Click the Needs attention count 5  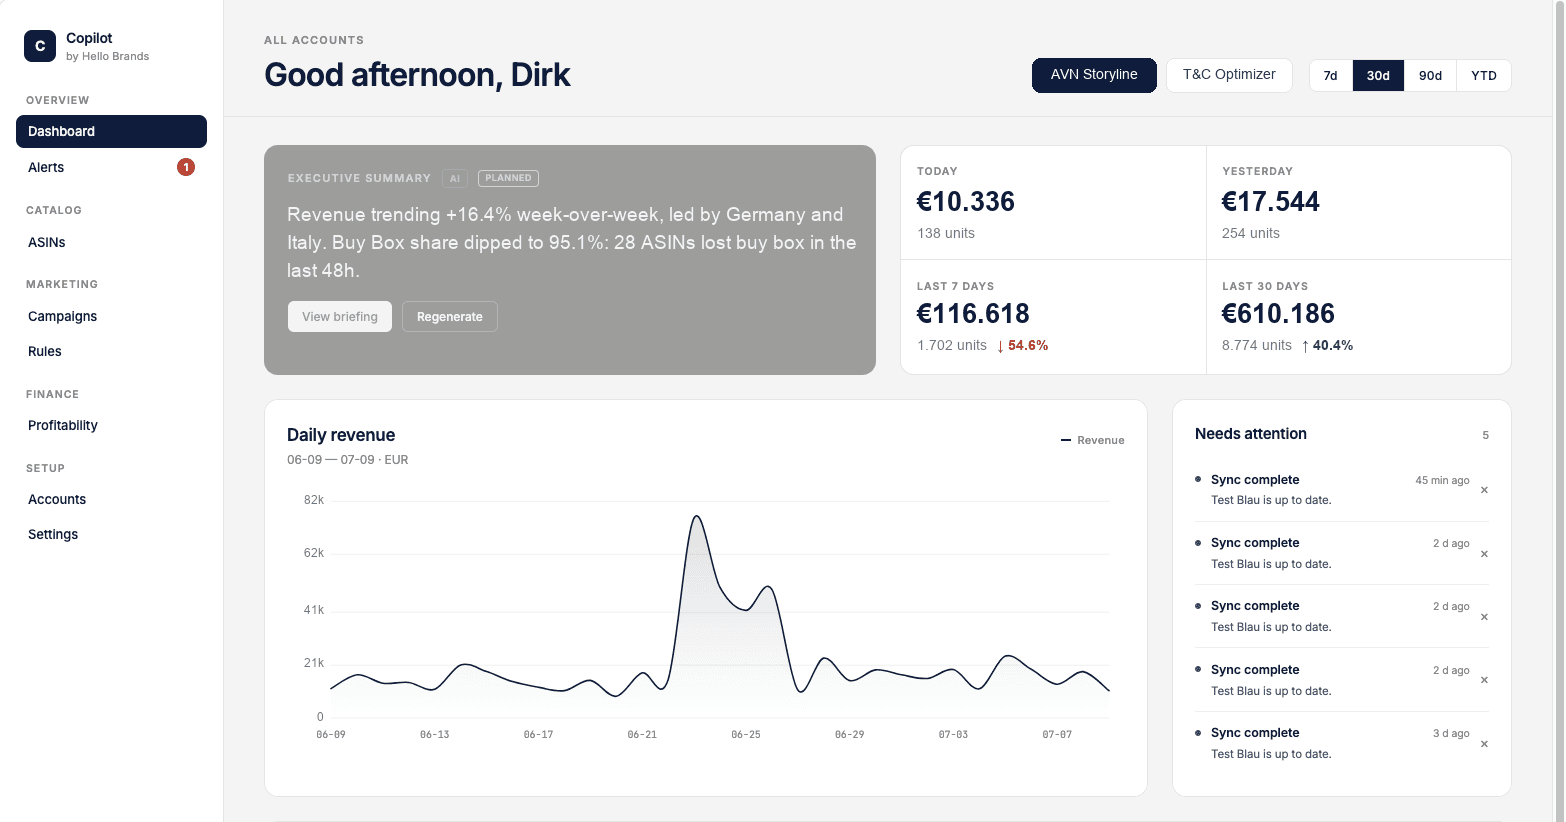point(1485,435)
